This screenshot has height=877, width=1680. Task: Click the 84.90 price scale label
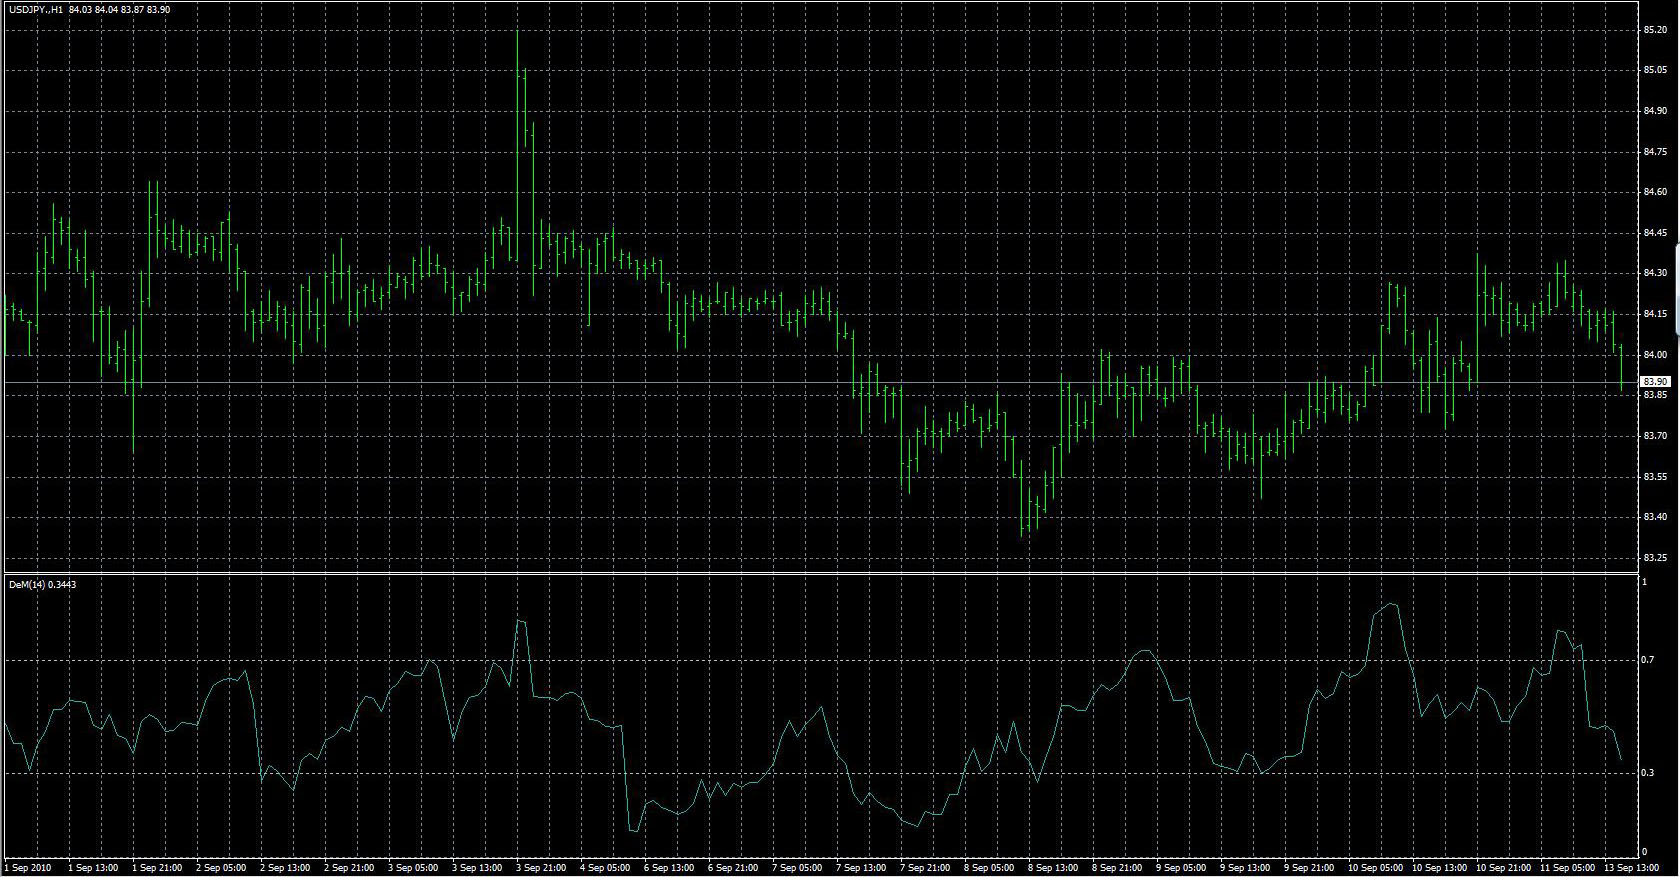[x=1655, y=111]
